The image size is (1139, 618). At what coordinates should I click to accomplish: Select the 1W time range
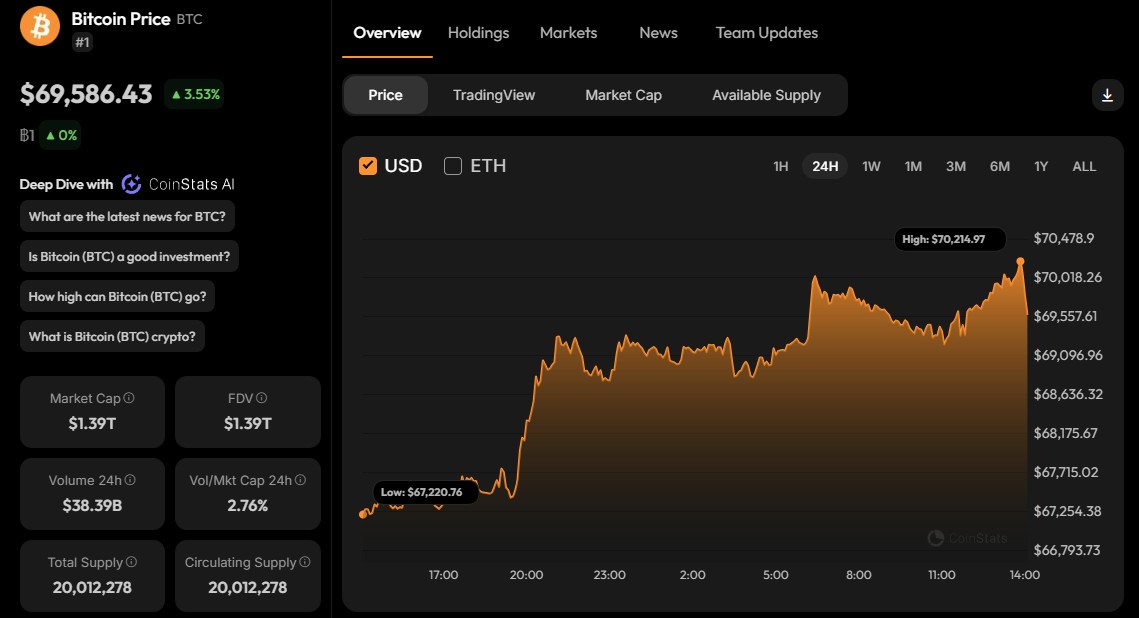pos(871,166)
